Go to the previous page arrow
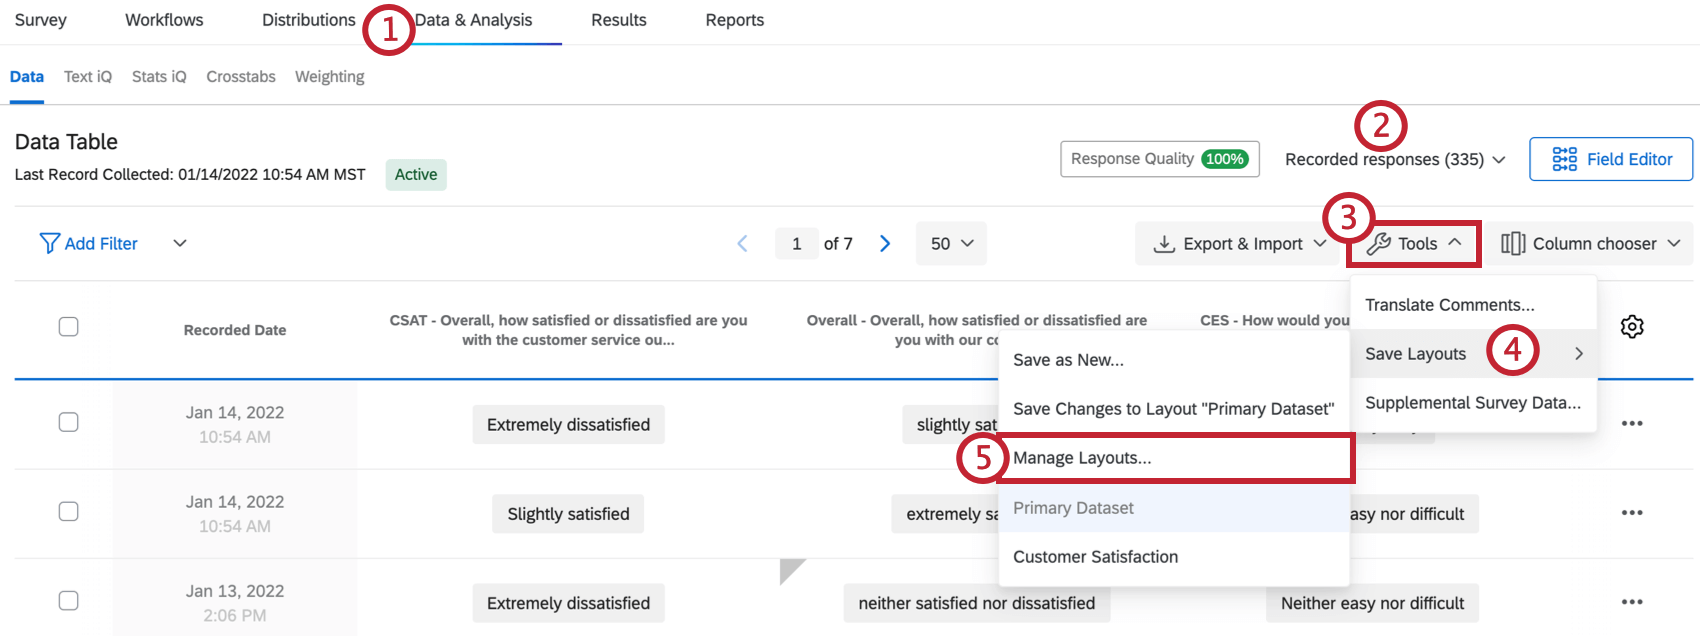 pyautogui.click(x=742, y=244)
